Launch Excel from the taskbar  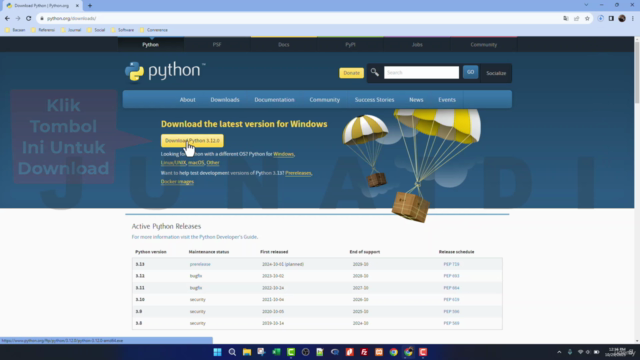(x=276, y=352)
